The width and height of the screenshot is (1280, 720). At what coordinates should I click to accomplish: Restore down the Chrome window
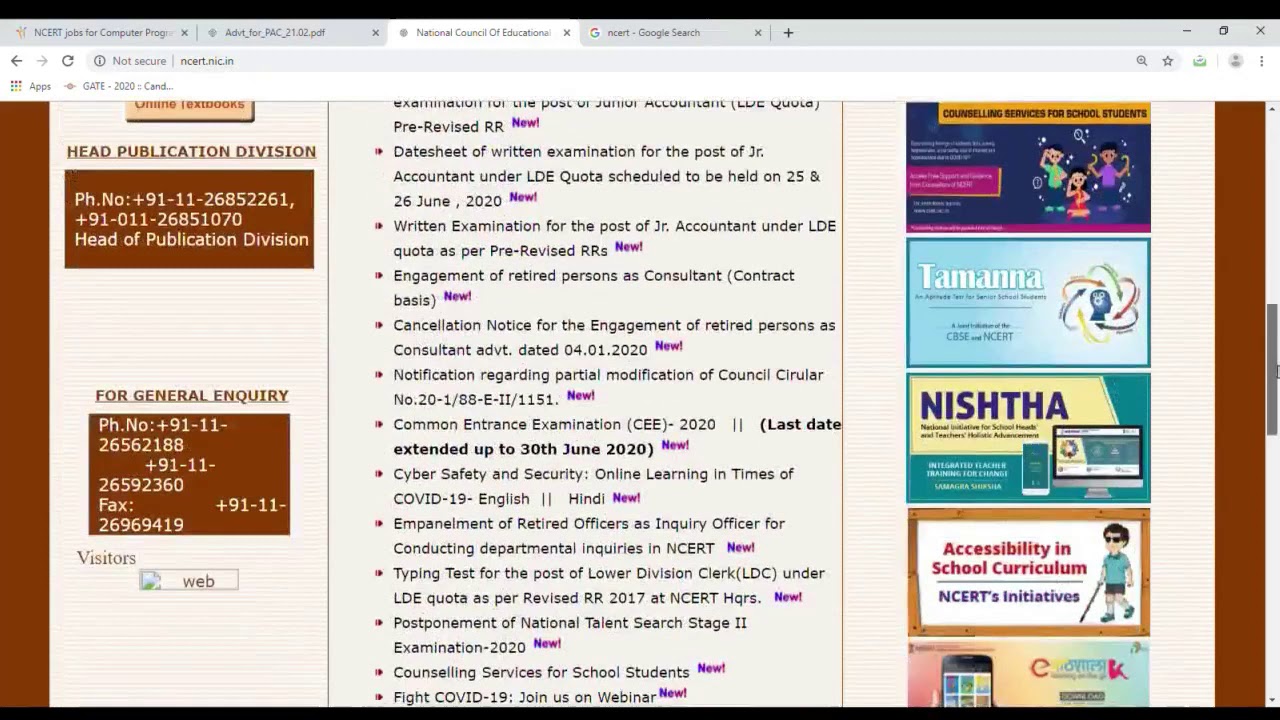(1223, 31)
